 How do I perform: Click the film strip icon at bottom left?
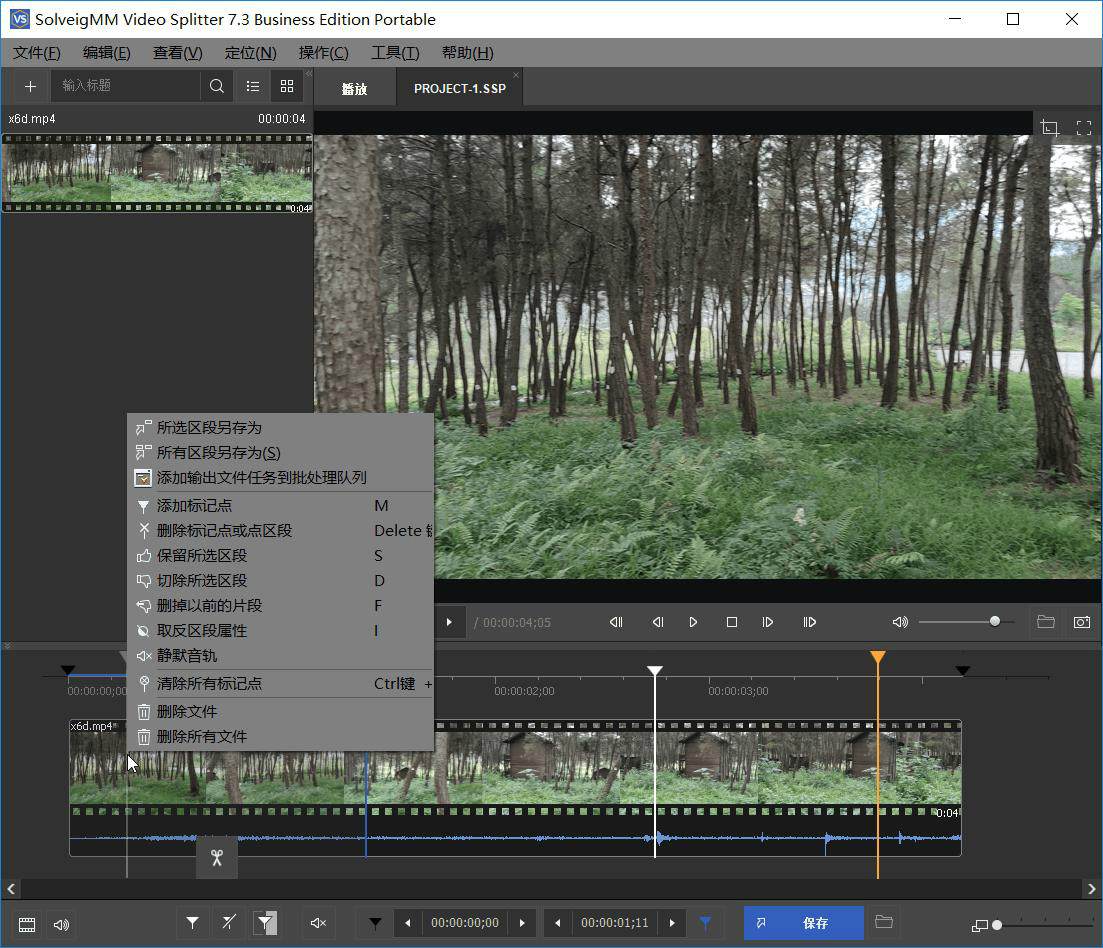26,924
